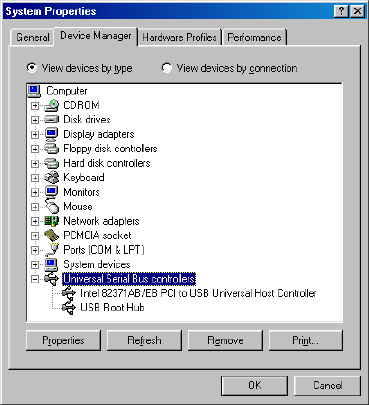
Task: Expand the Monitors branch
Action: [35, 192]
